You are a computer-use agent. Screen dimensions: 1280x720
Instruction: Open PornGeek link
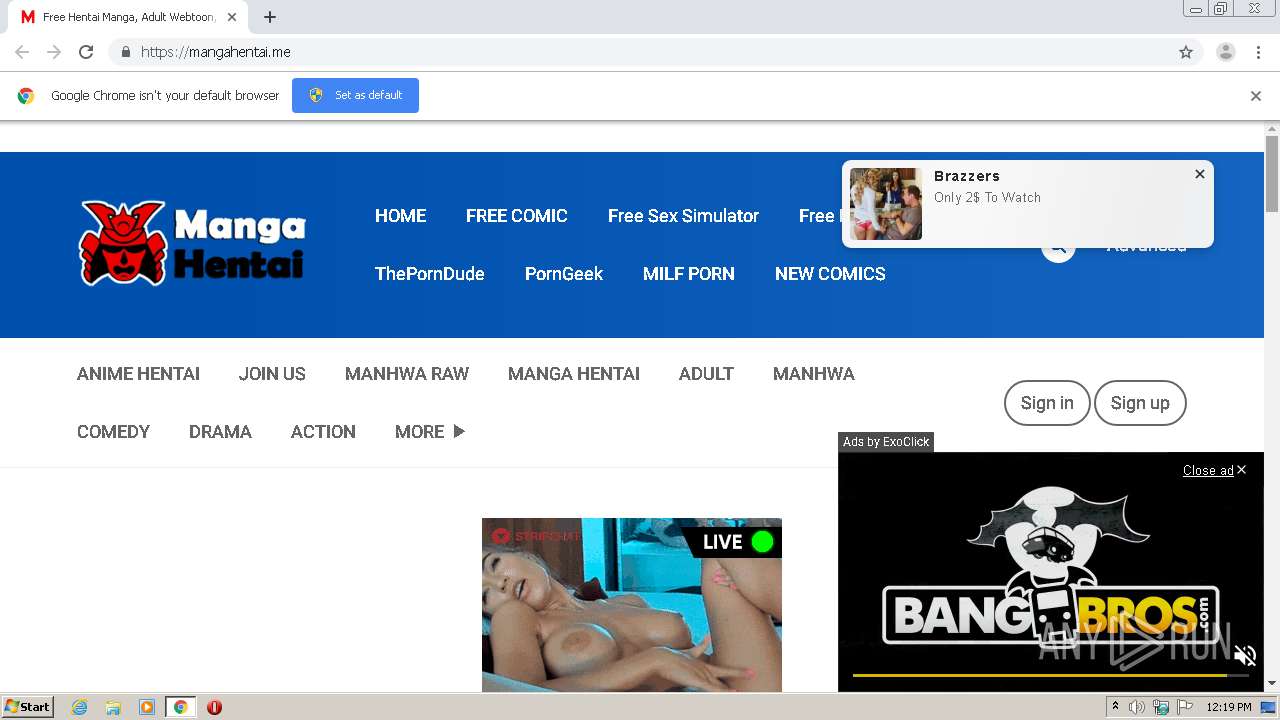coord(564,274)
